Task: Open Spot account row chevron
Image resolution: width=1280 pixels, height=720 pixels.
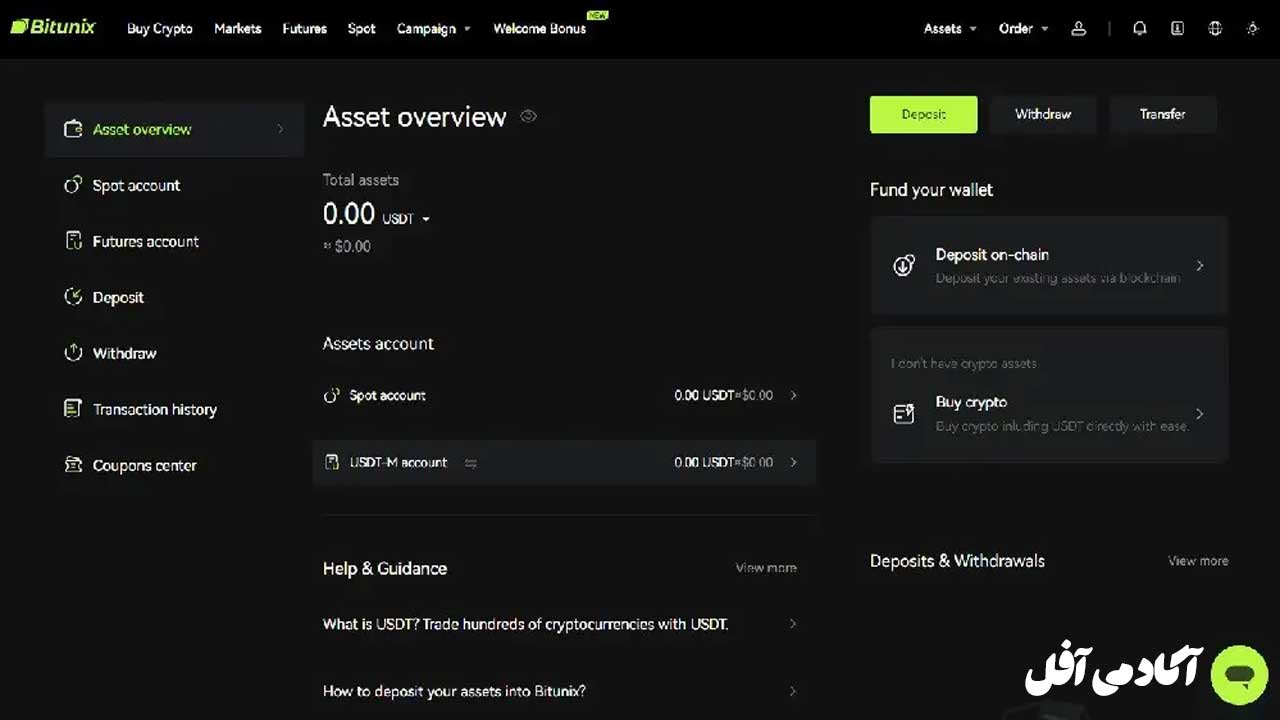Action: (x=793, y=395)
